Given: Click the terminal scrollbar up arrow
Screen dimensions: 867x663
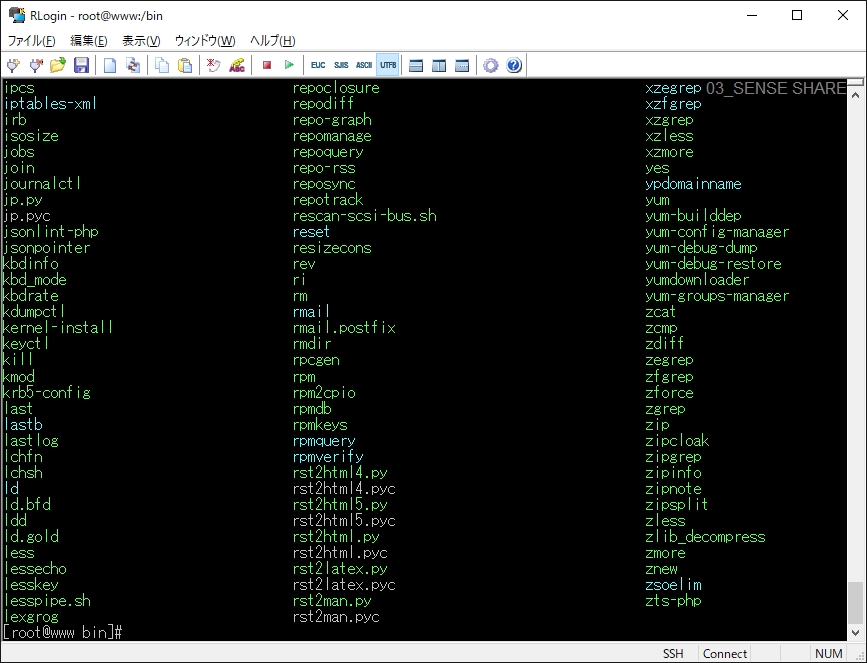Looking at the screenshot, I should click(855, 95).
